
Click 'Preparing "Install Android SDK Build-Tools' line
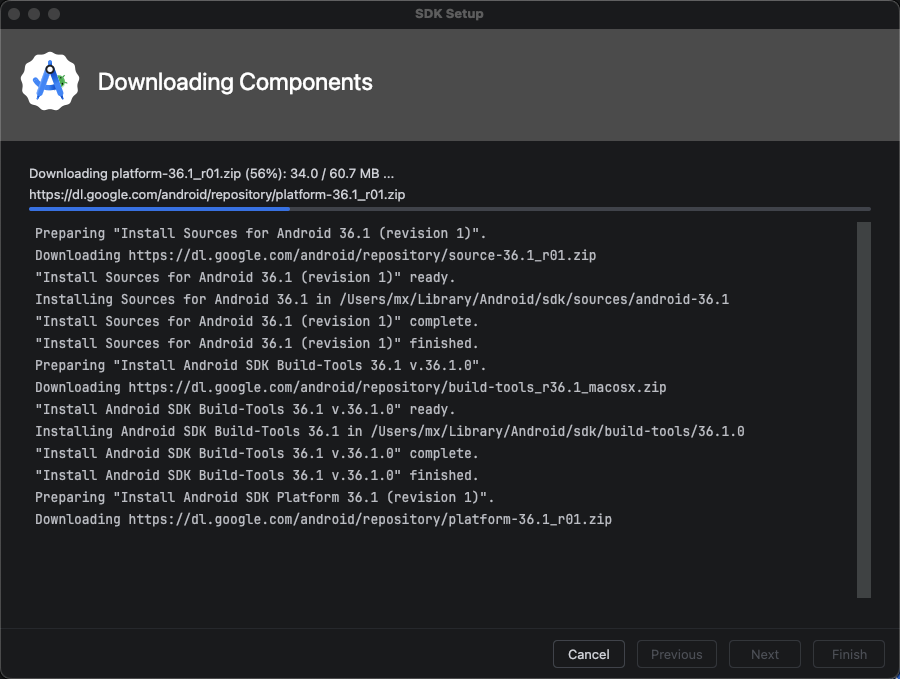click(x=261, y=366)
